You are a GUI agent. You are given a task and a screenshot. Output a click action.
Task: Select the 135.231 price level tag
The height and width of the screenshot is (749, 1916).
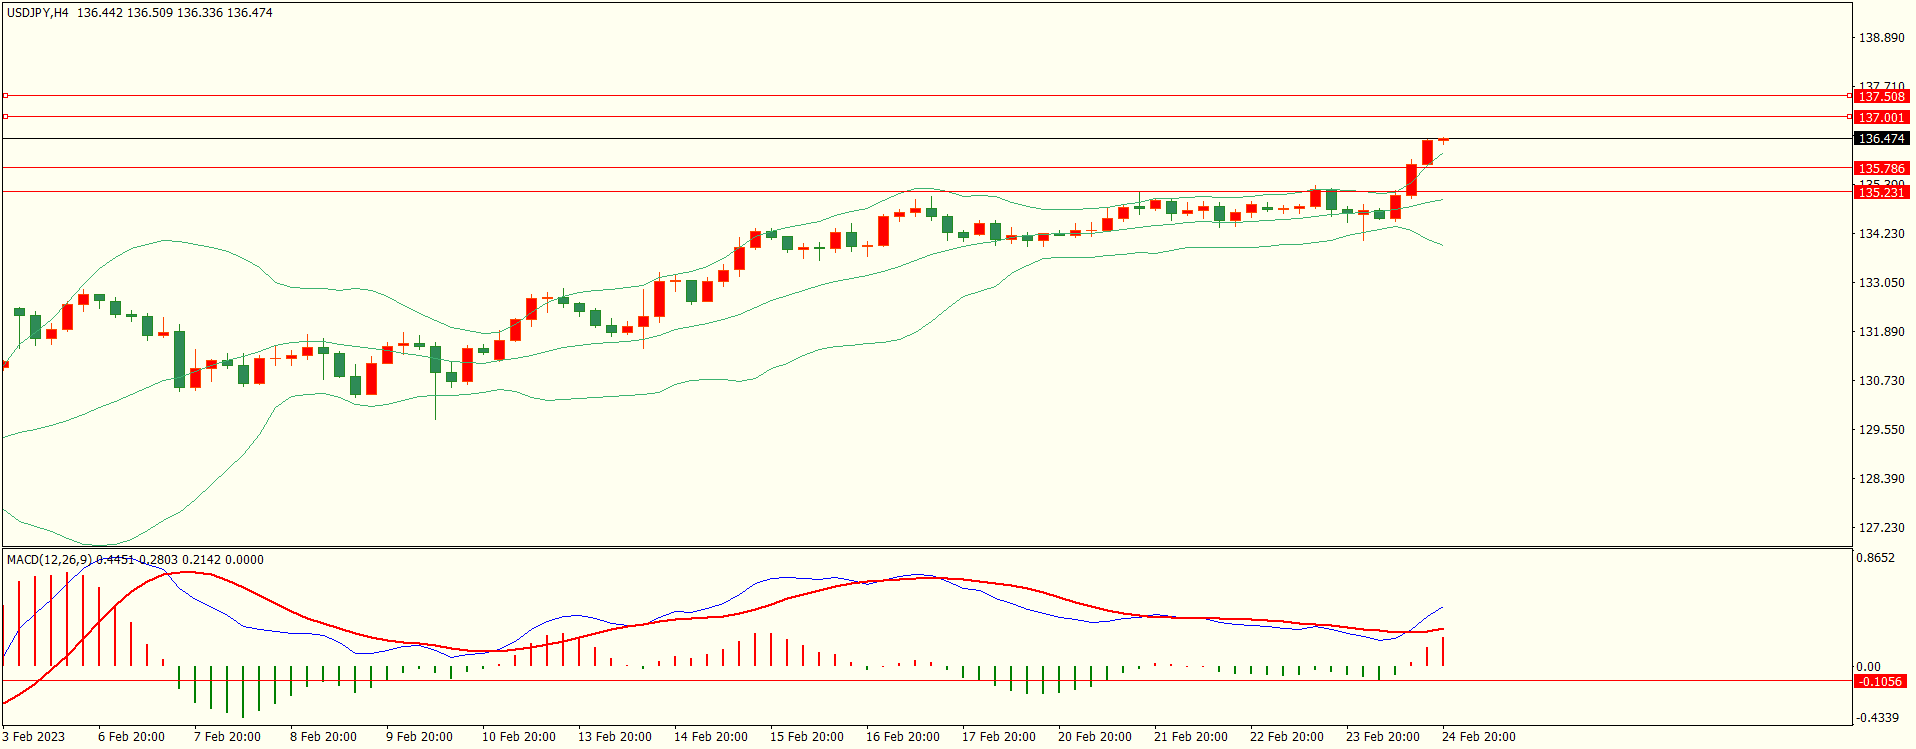(x=1881, y=193)
